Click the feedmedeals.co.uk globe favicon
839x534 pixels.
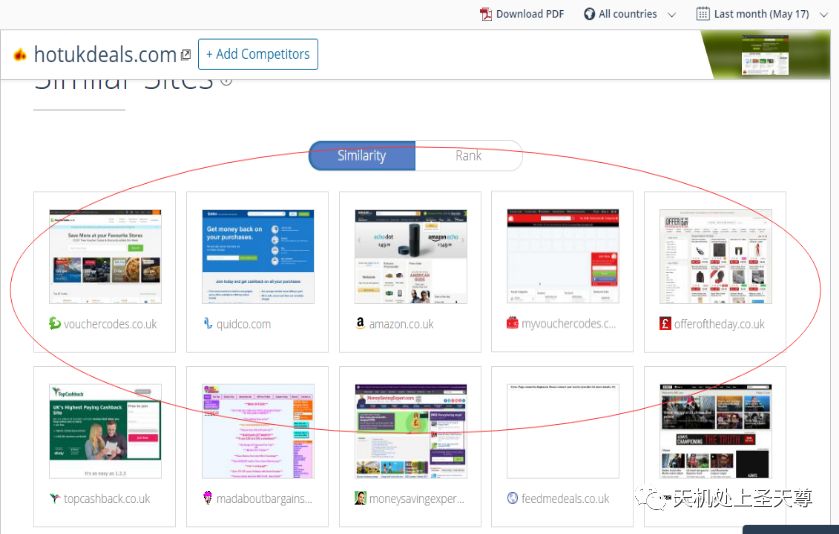(x=513, y=498)
